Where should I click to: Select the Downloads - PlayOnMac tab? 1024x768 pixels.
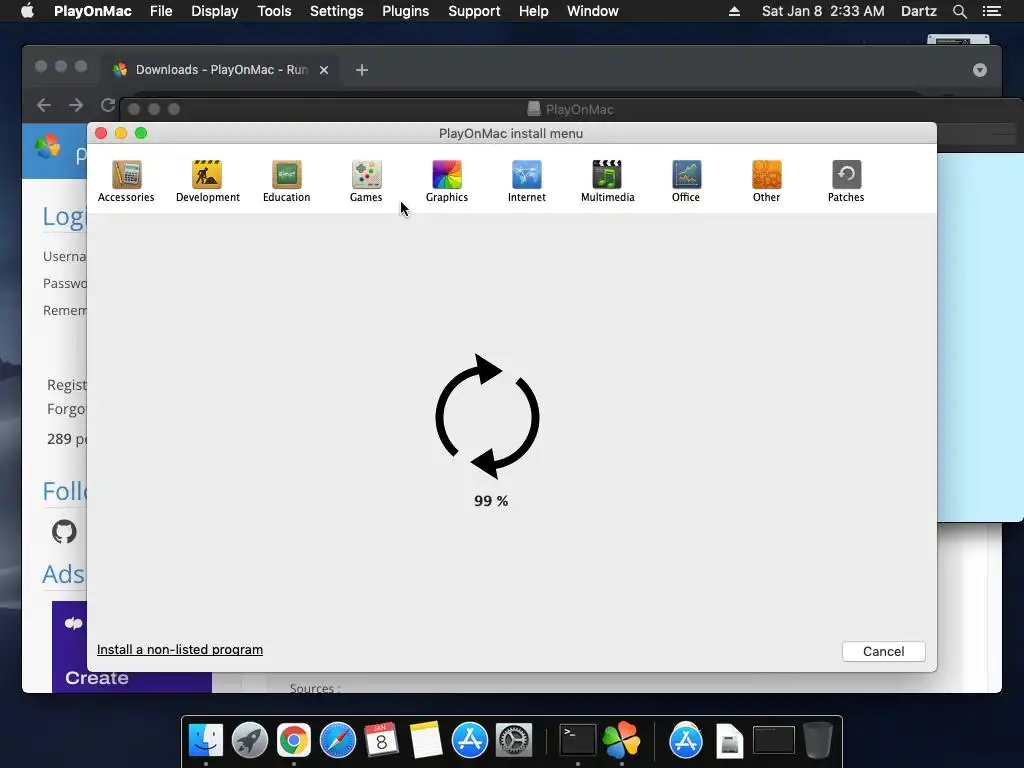click(219, 70)
